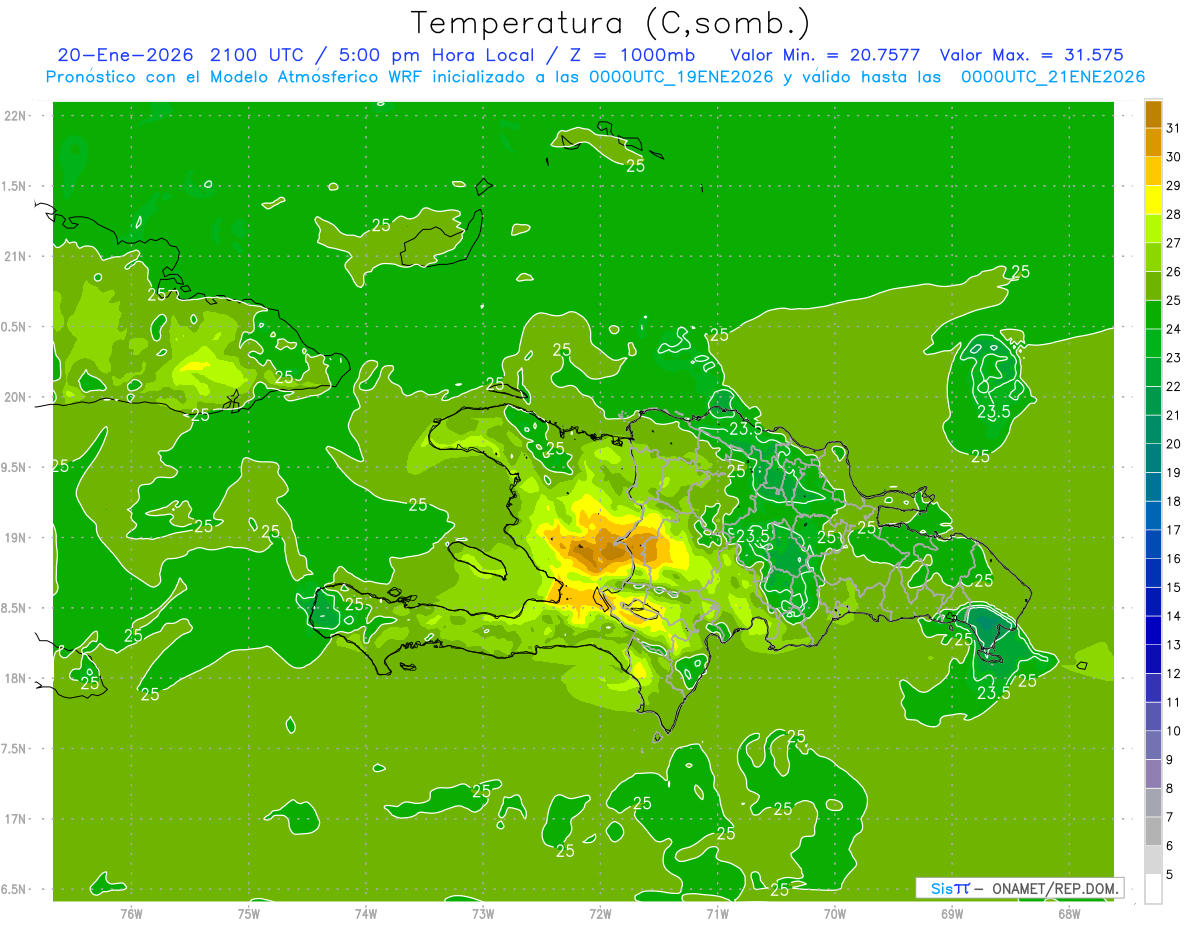Image resolution: width=1200 pixels, height=927 pixels.
Task: Select the date "20-Ene-2026" in the header
Action: [125, 55]
